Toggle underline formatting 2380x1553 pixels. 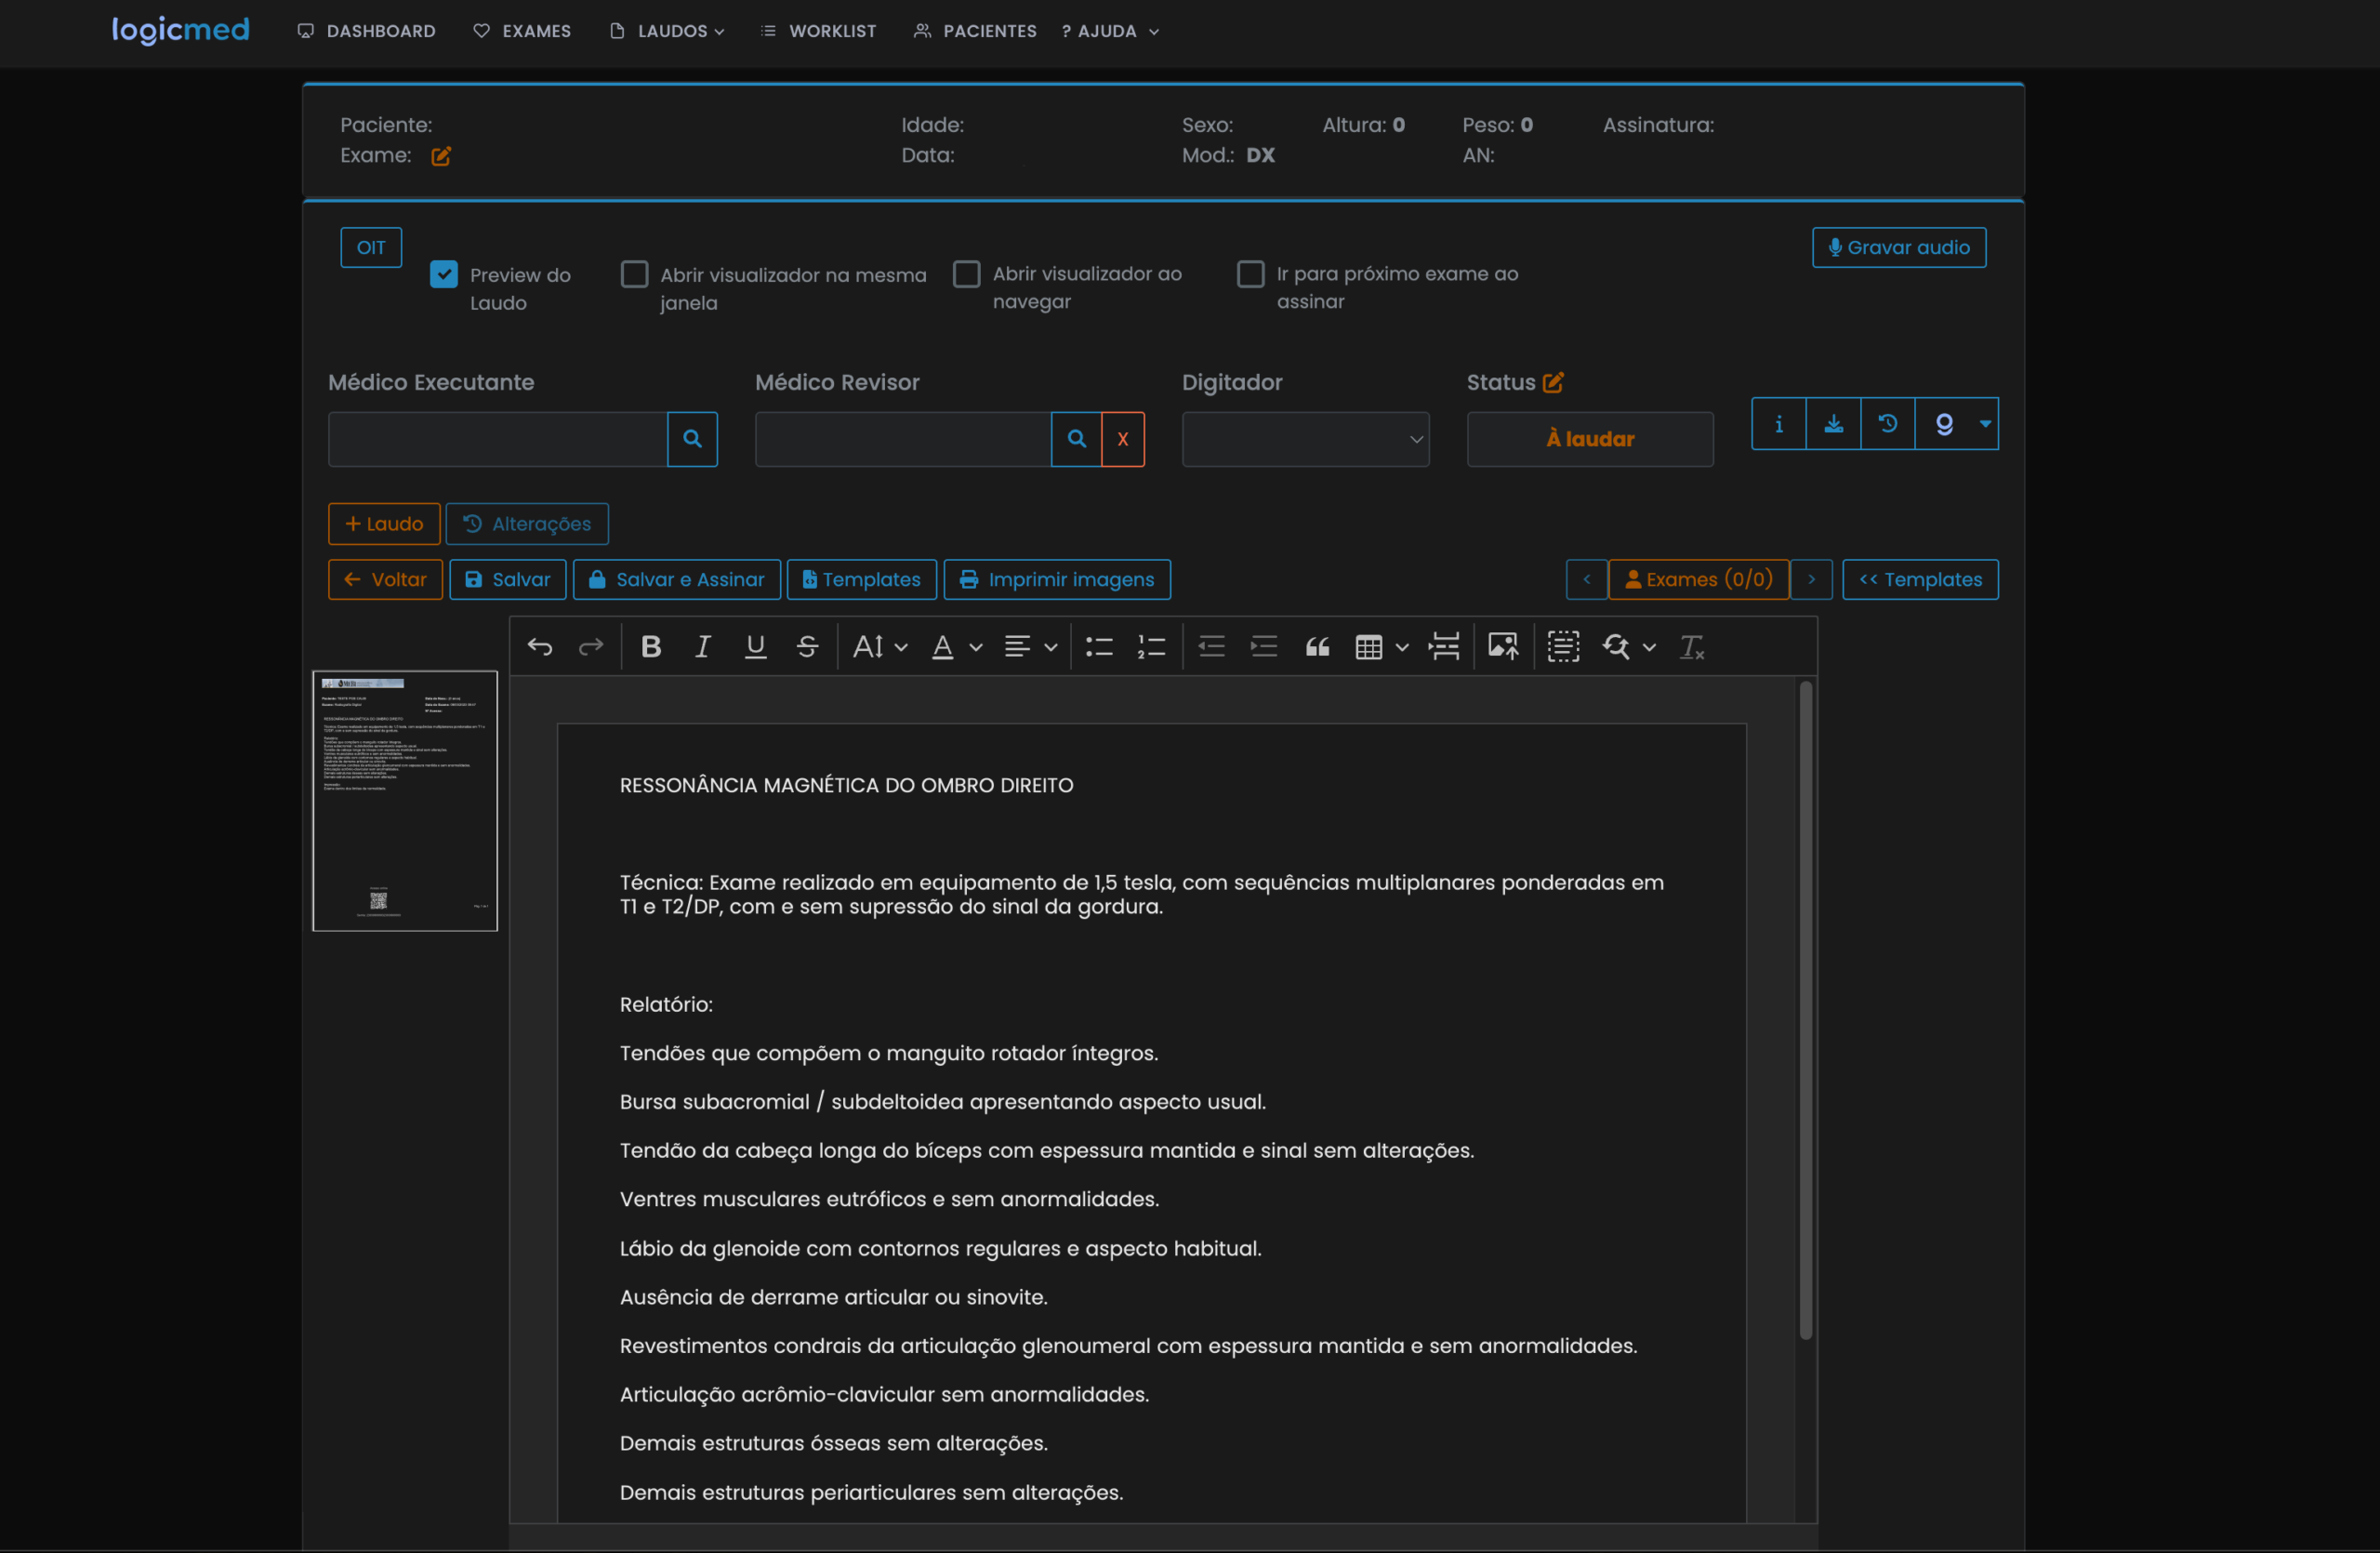pos(755,647)
